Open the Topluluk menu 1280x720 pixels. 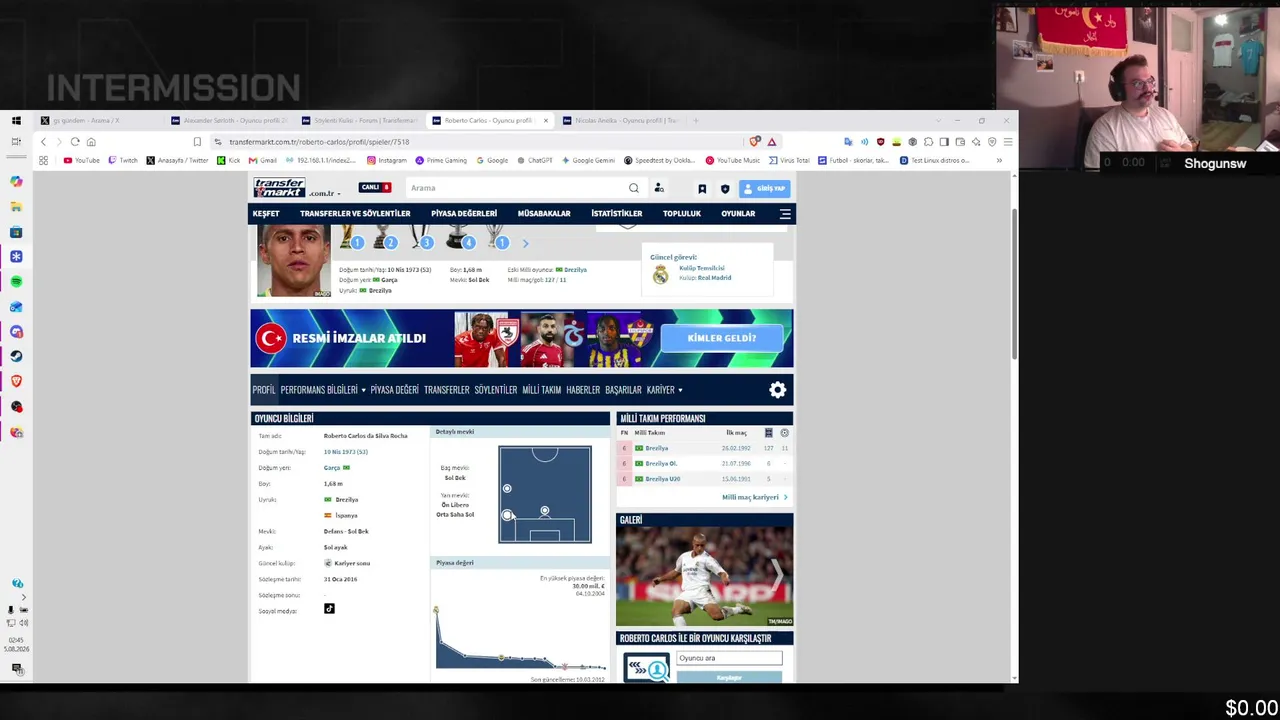tap(682, 213)
